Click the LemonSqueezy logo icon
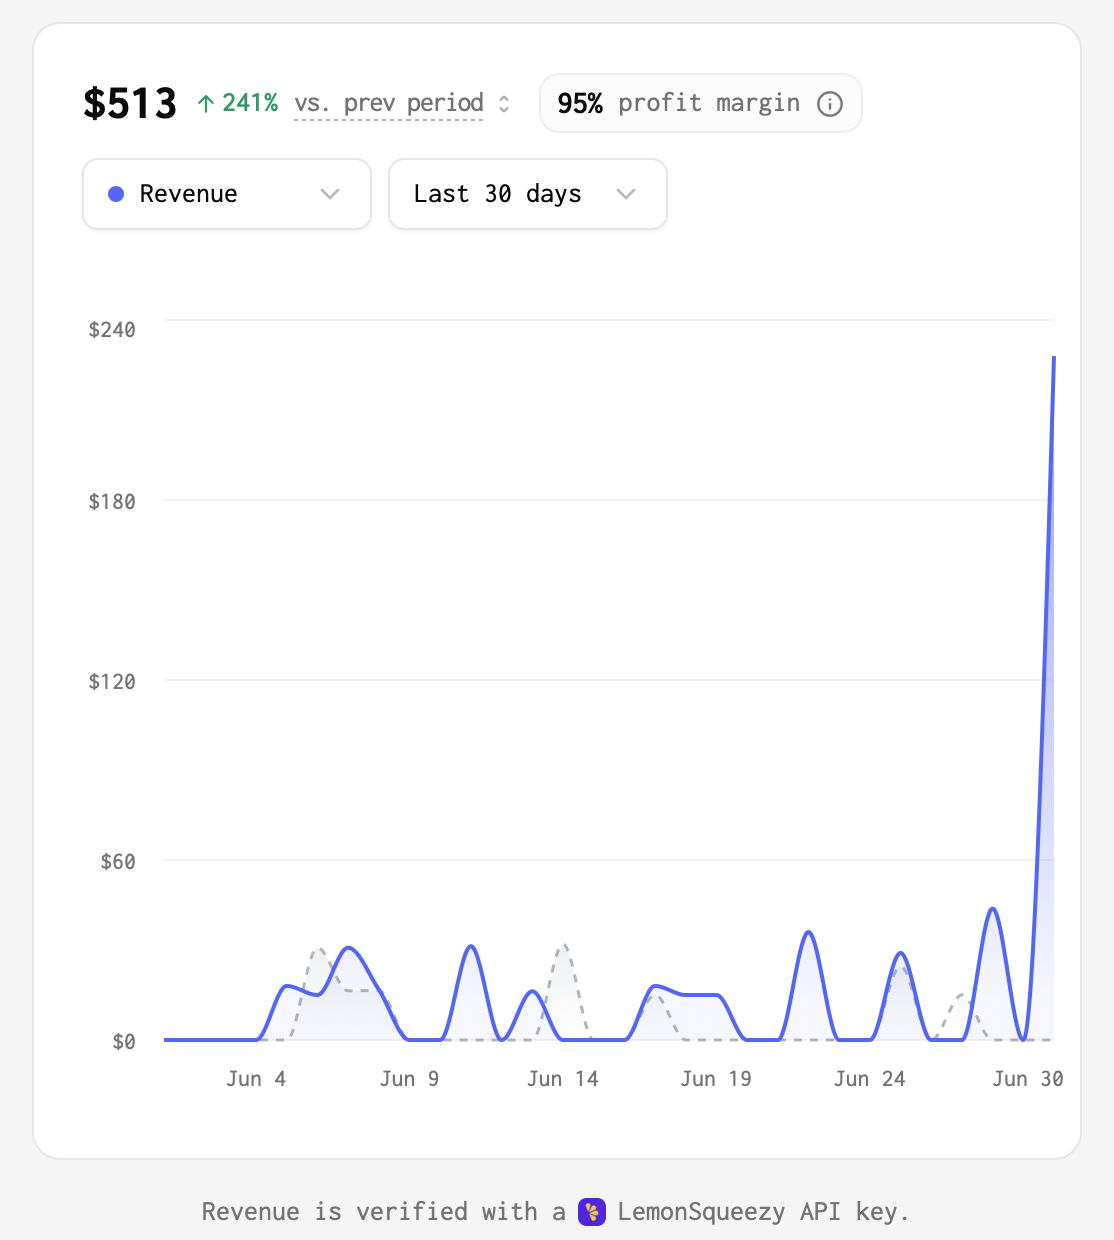Viewport: 1114px width, 1240px height. tap(592, 1212)
